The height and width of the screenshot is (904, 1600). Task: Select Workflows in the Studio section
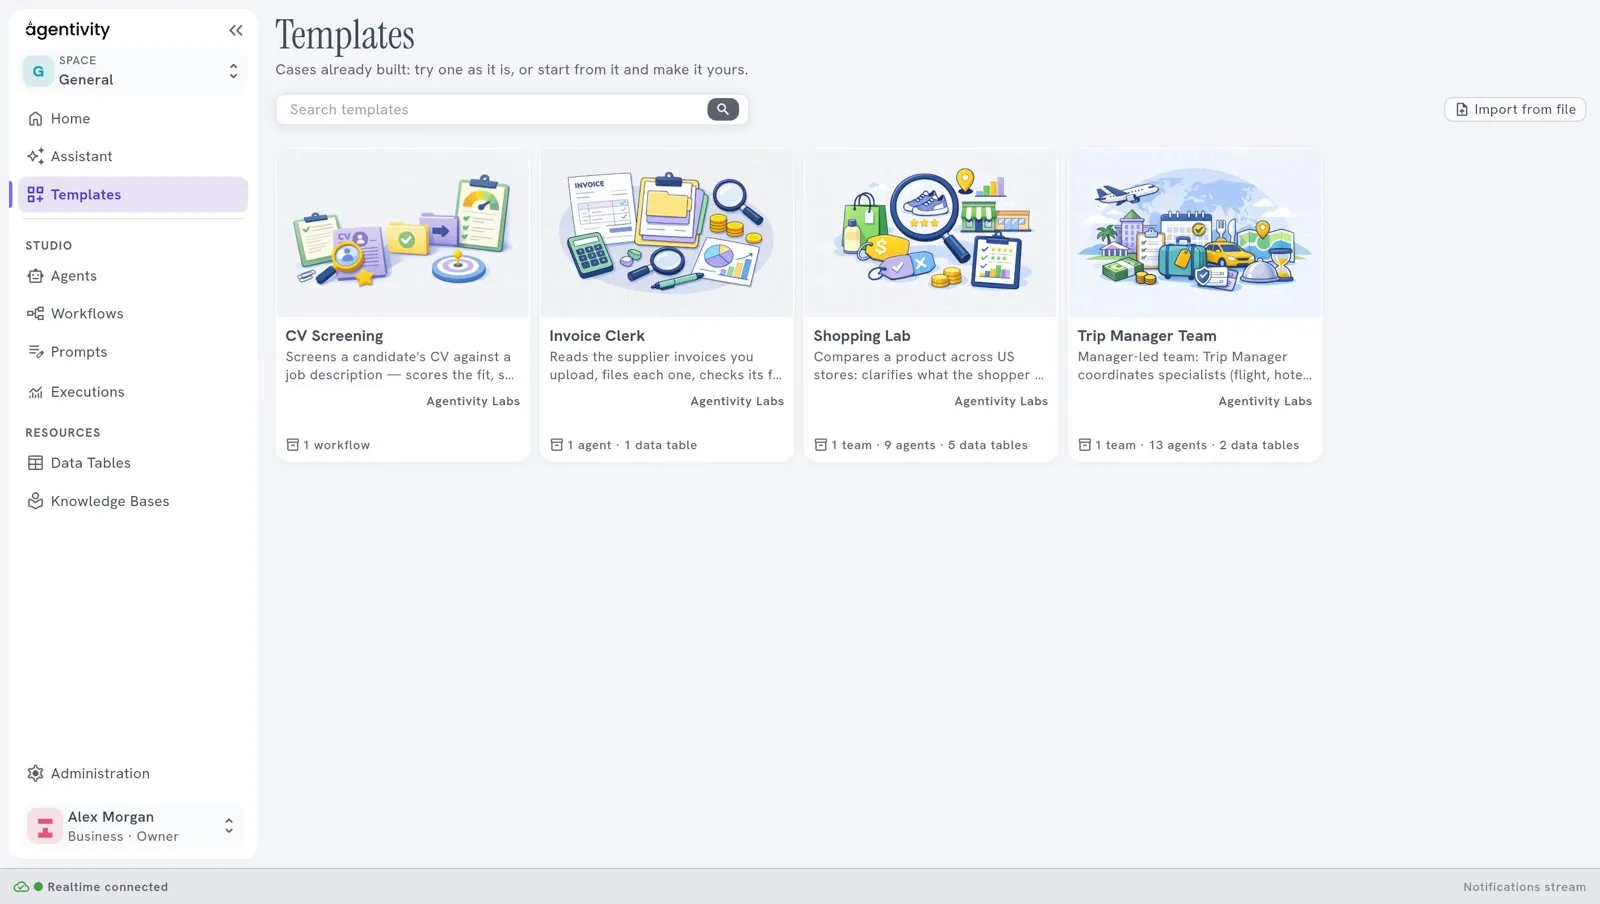133,314
